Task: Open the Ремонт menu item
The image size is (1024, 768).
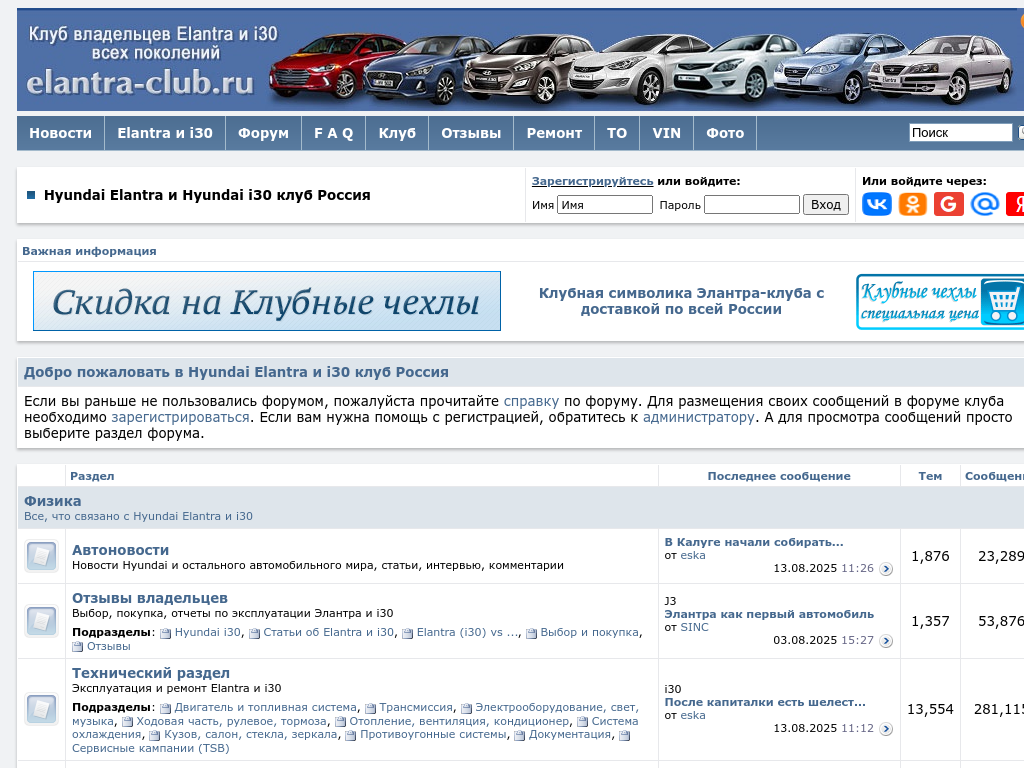Action: click(554, 133)
